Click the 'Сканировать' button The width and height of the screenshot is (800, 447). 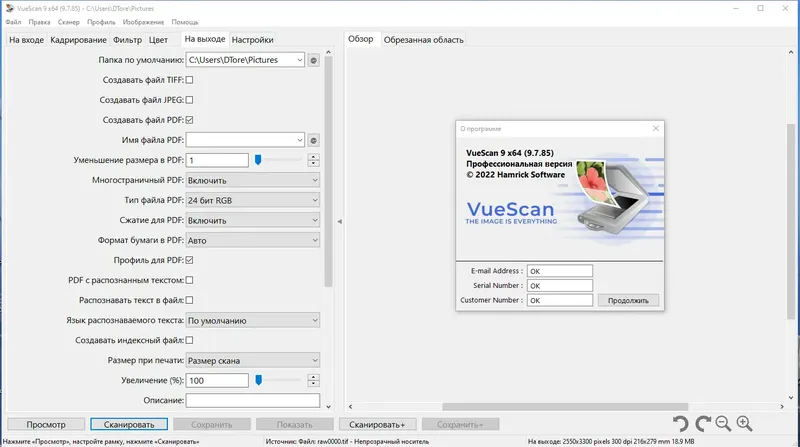tap(129, 425)
